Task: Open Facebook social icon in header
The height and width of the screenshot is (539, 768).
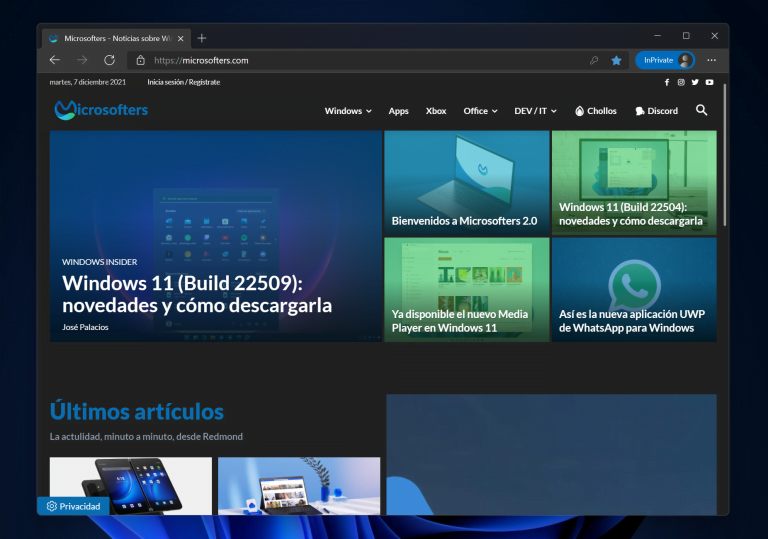Action: 667,82
